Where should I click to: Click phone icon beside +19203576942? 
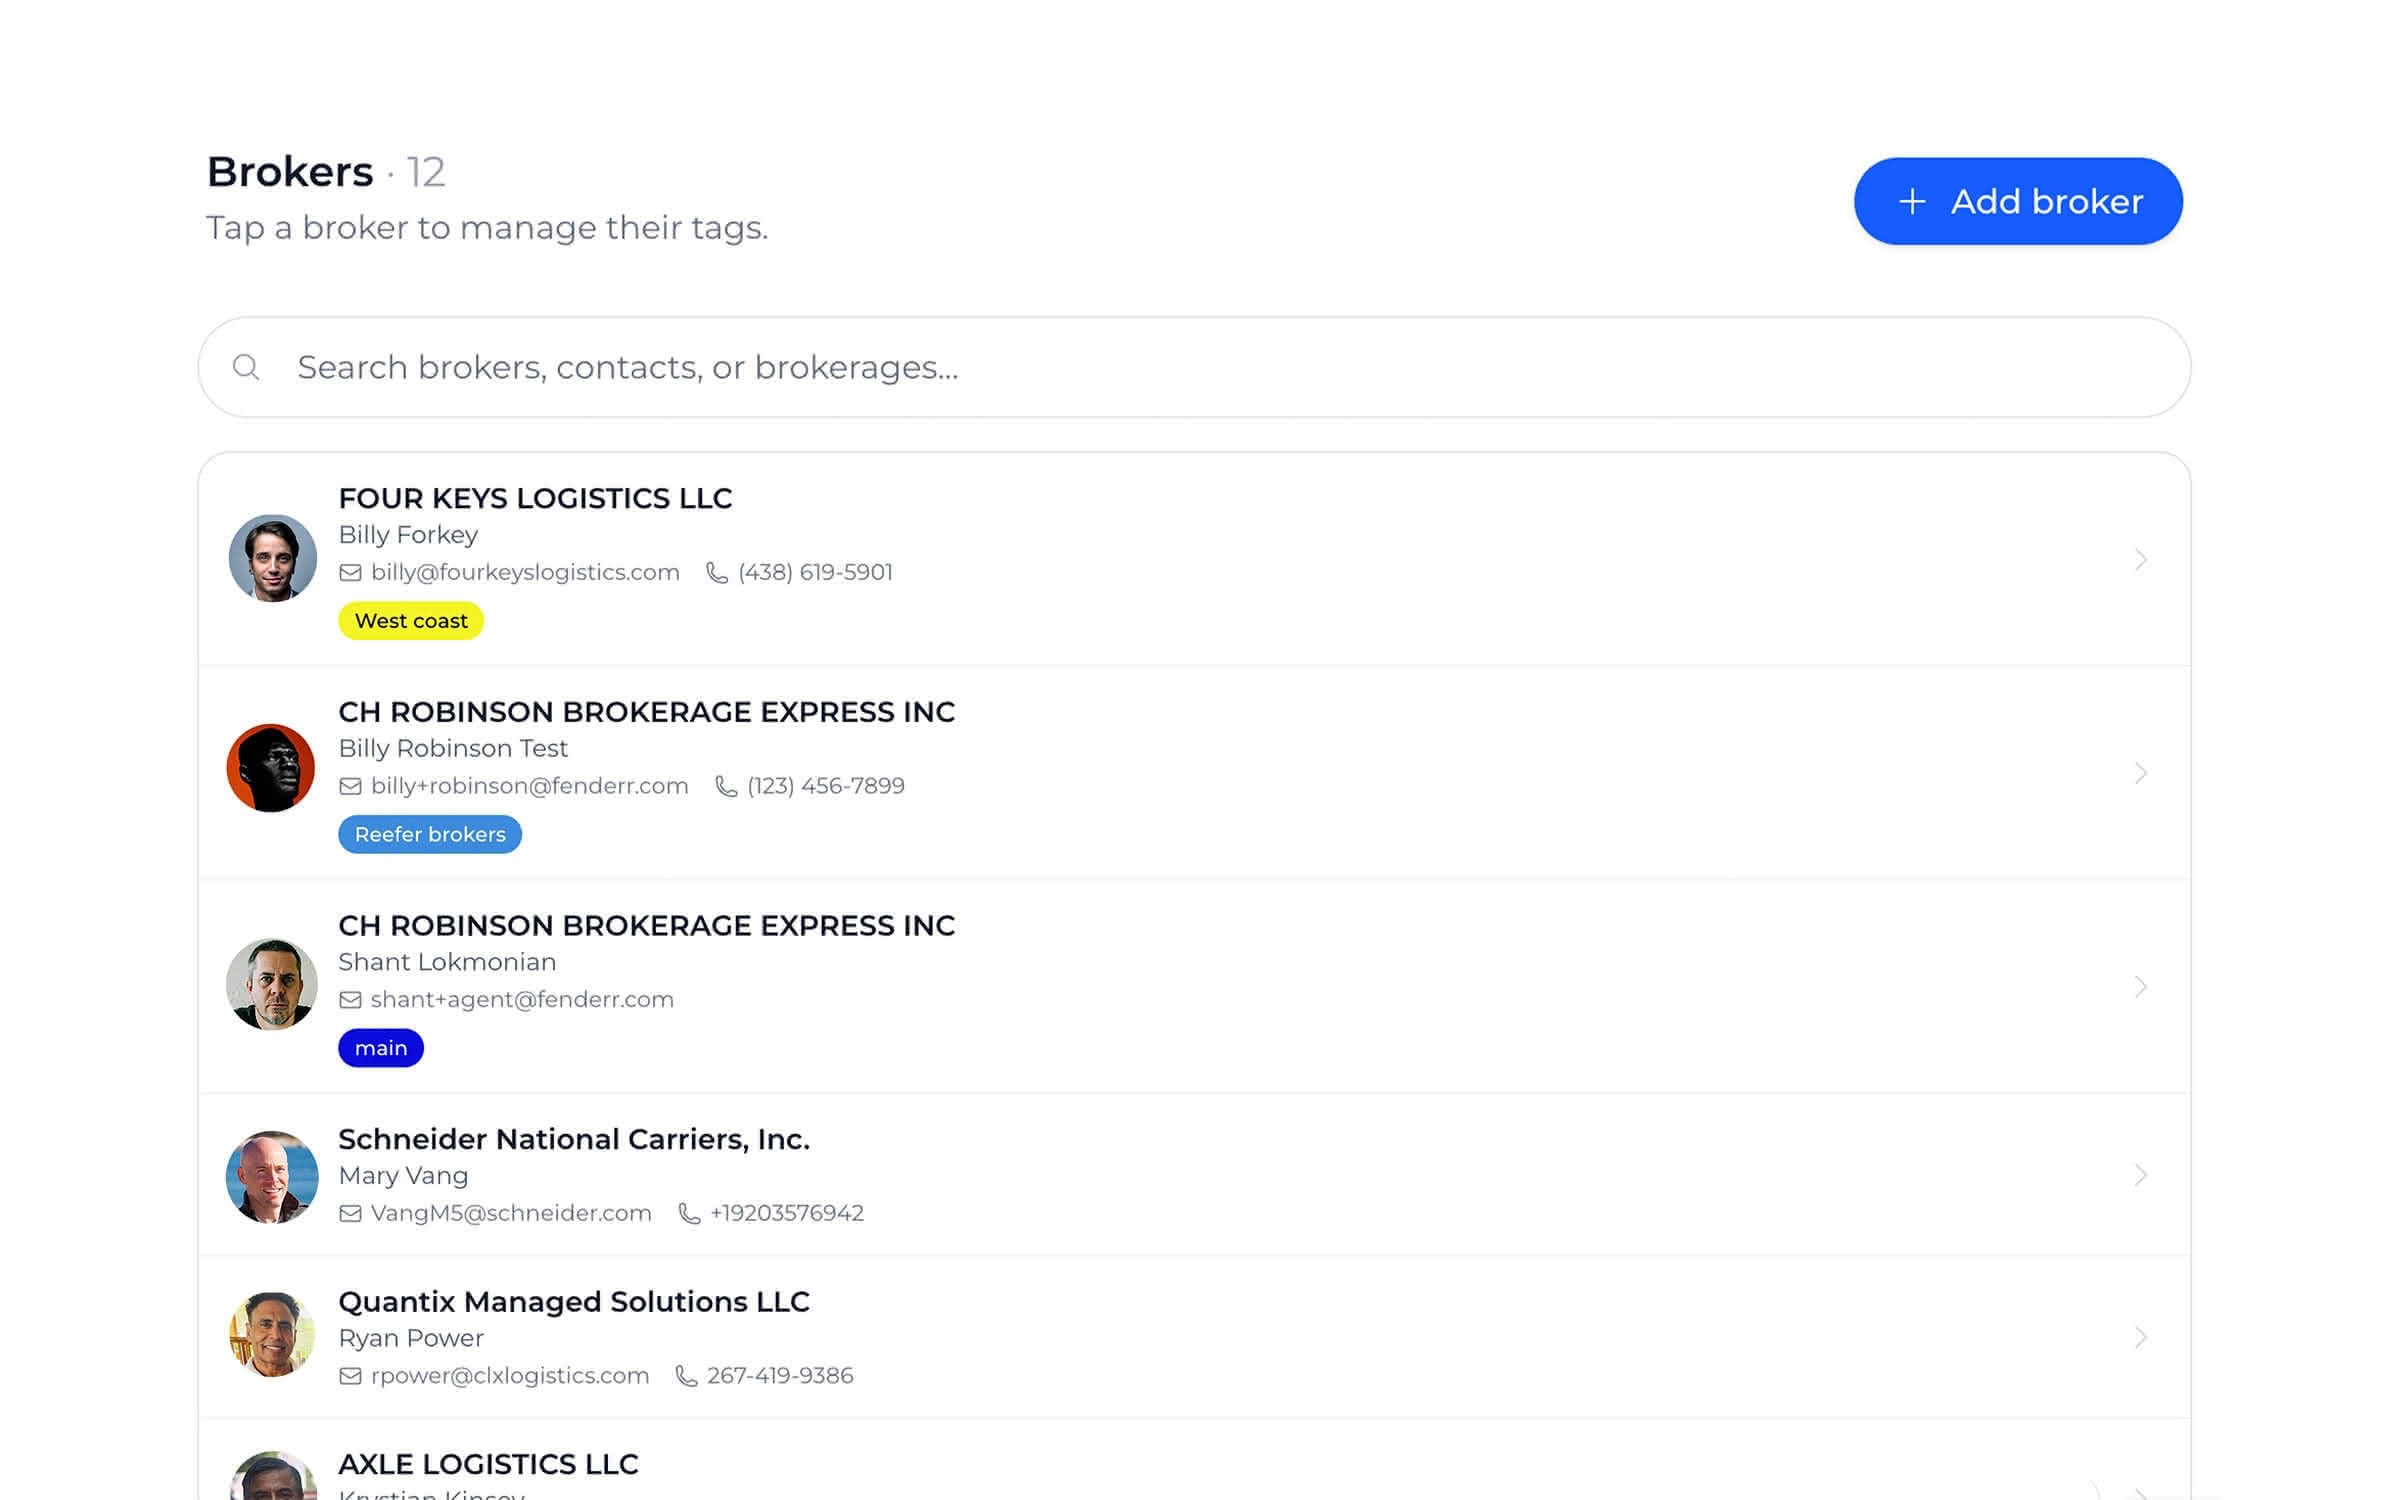[689, 1214]
